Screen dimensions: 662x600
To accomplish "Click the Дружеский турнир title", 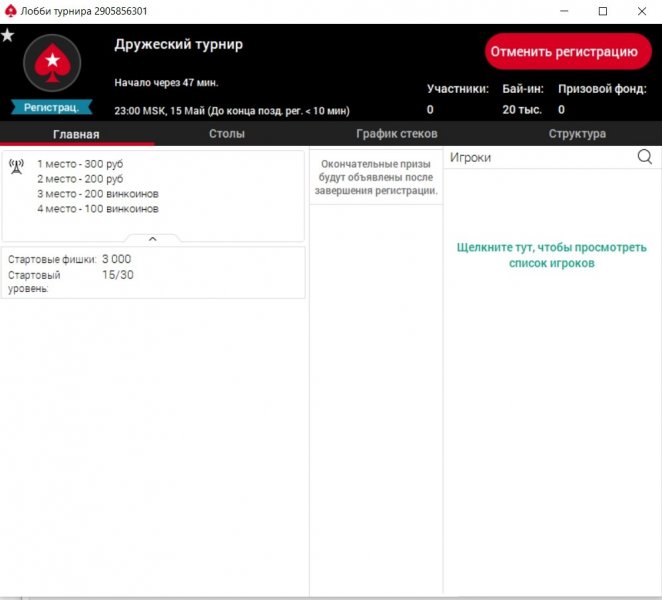I will pos(178,45).
